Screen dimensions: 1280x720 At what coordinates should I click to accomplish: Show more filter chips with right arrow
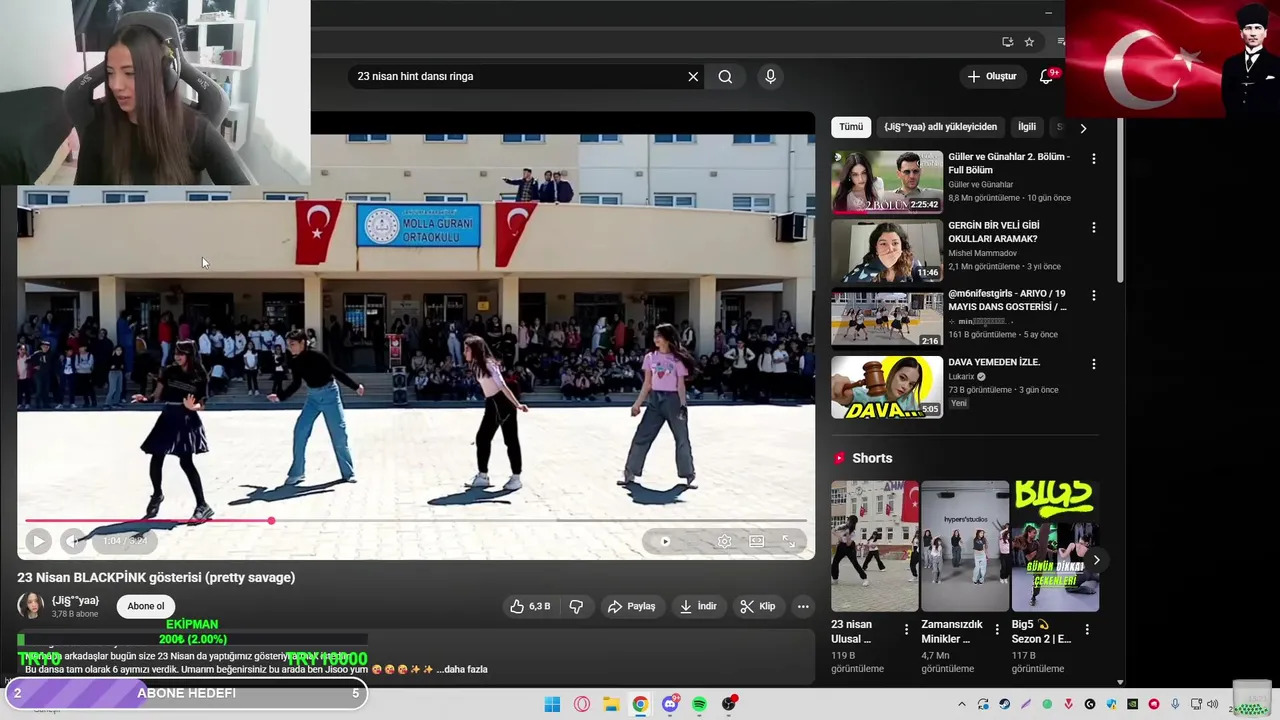(1083, 128)
